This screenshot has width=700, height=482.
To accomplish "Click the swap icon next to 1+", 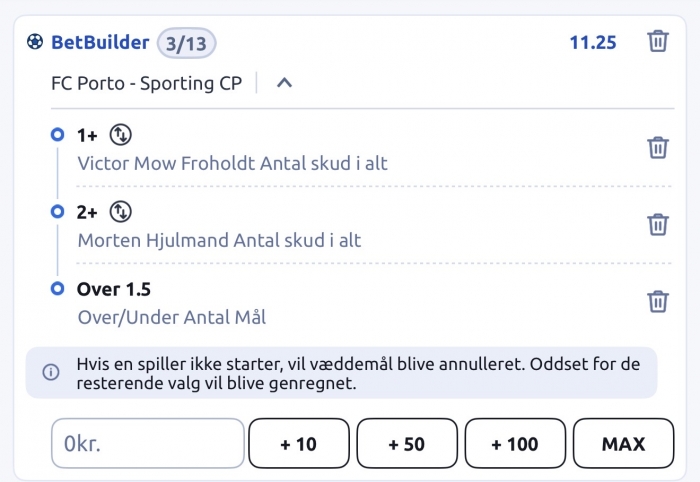I will pos(120,135).
